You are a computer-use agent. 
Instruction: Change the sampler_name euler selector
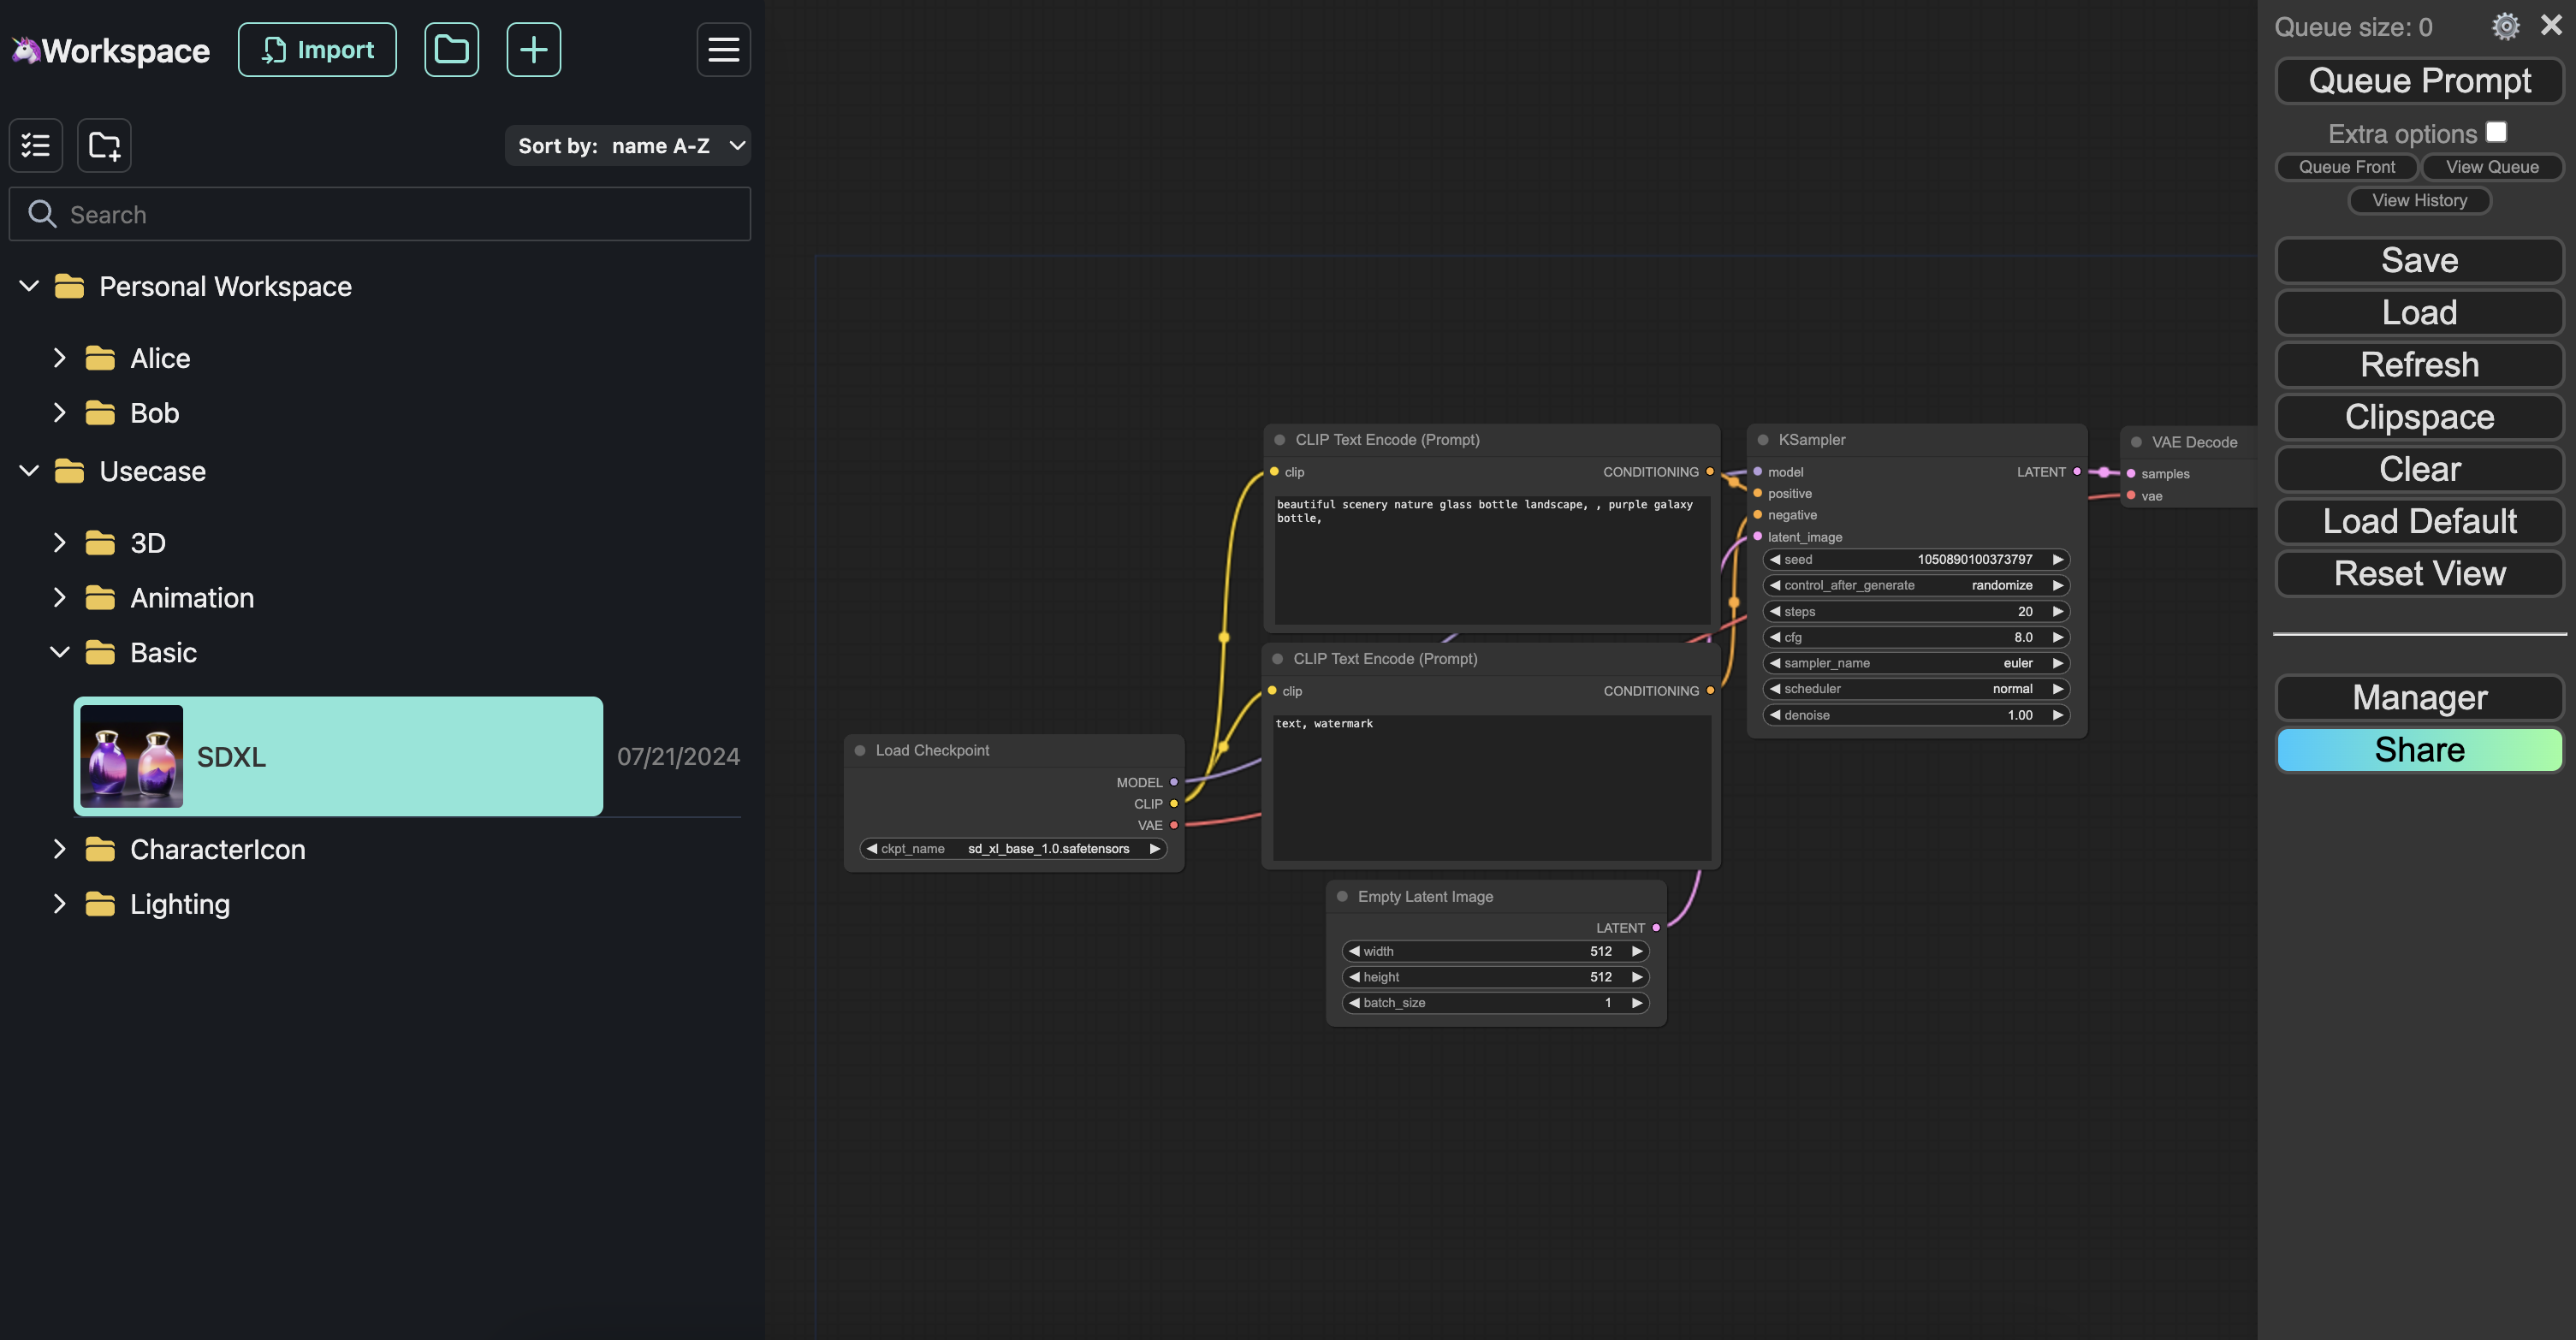pyautogui.click(x=1916, y=663)
